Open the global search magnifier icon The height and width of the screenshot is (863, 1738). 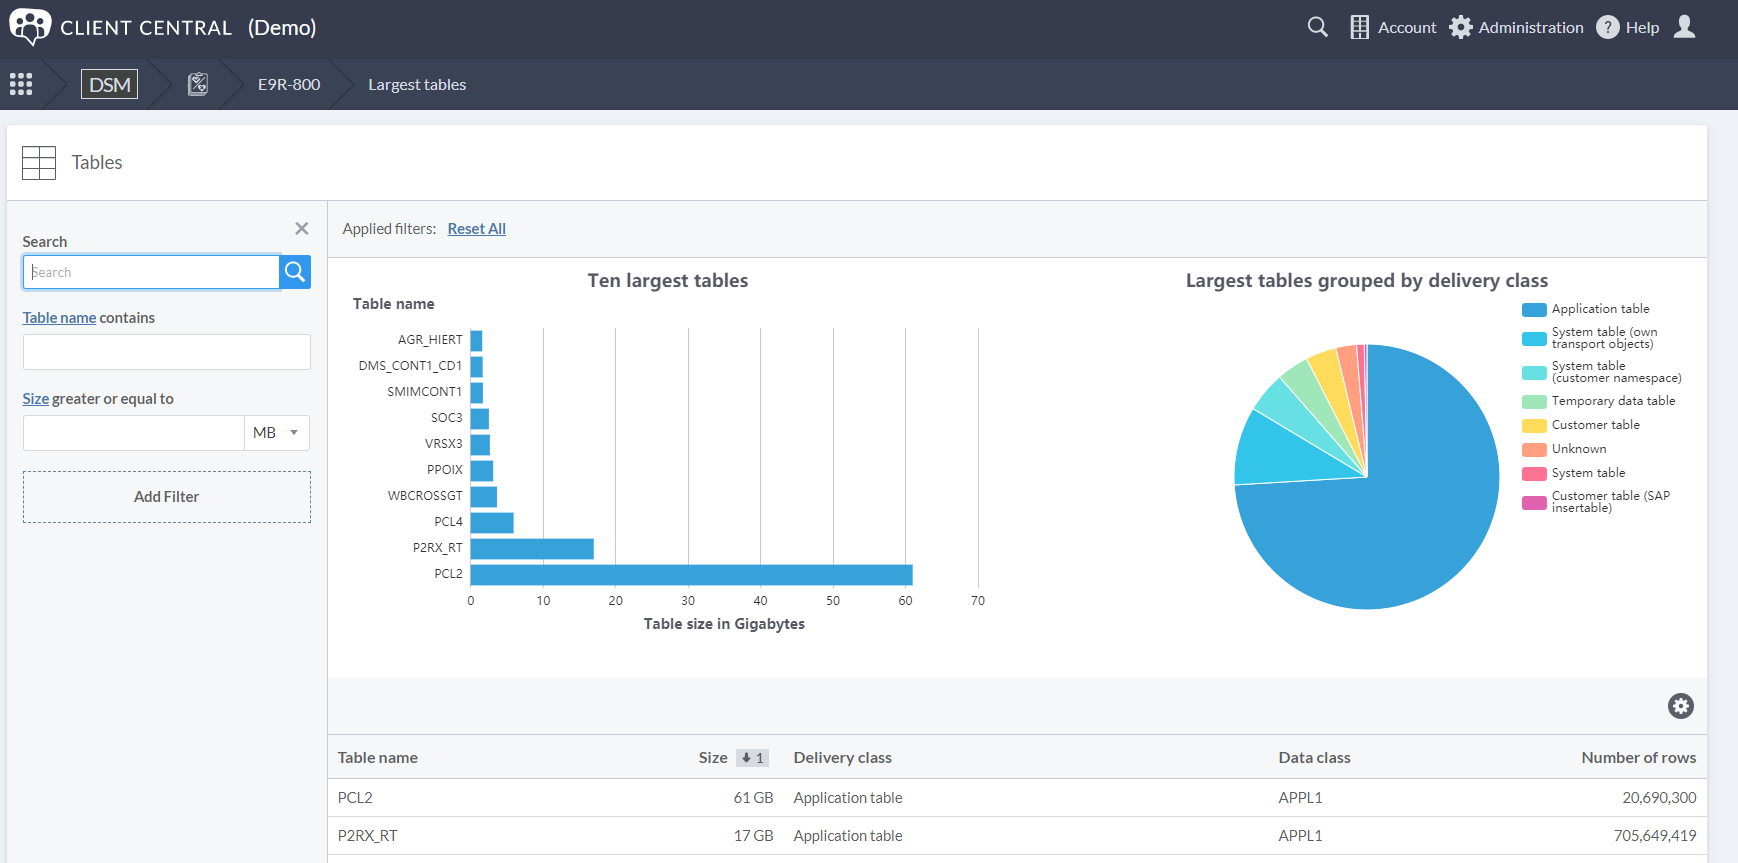point(1317,27)
